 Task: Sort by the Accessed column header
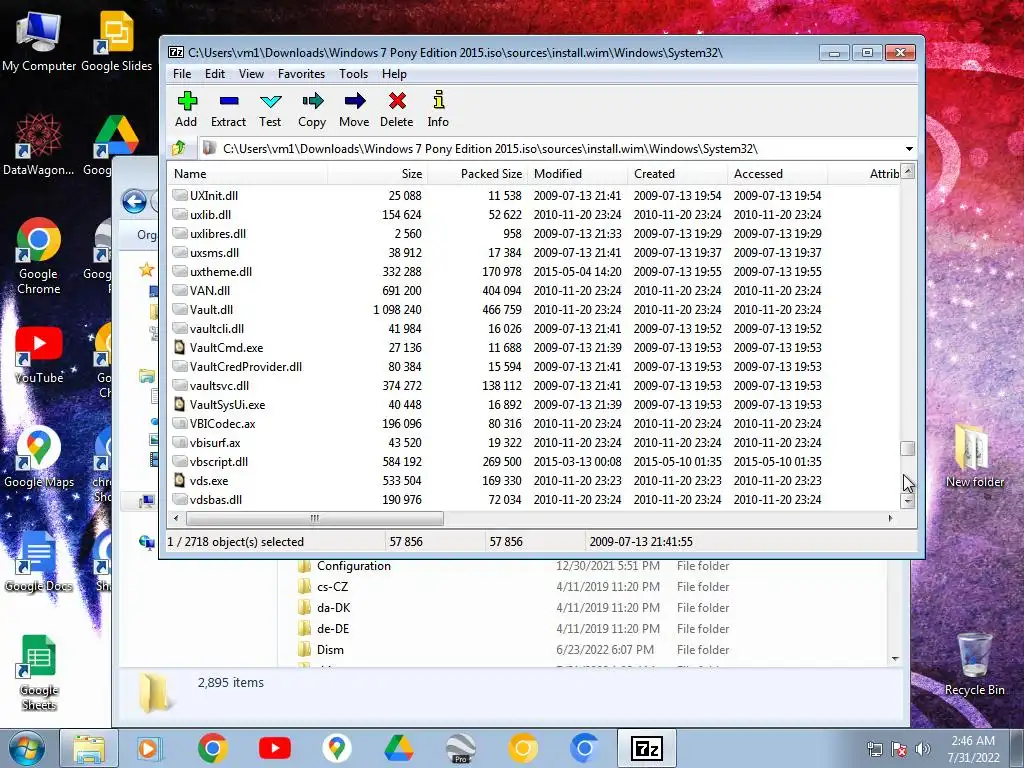778,174
